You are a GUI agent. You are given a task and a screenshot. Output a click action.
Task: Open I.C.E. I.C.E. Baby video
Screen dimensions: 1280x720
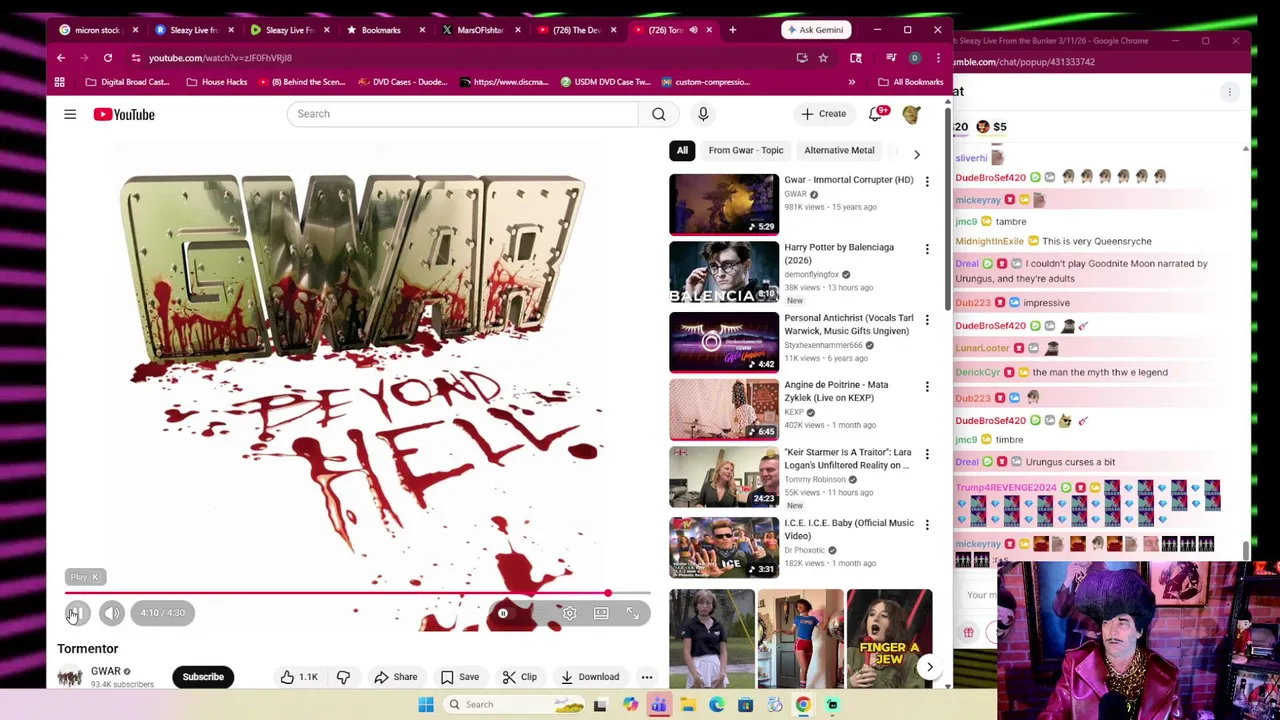pos(724,546)
